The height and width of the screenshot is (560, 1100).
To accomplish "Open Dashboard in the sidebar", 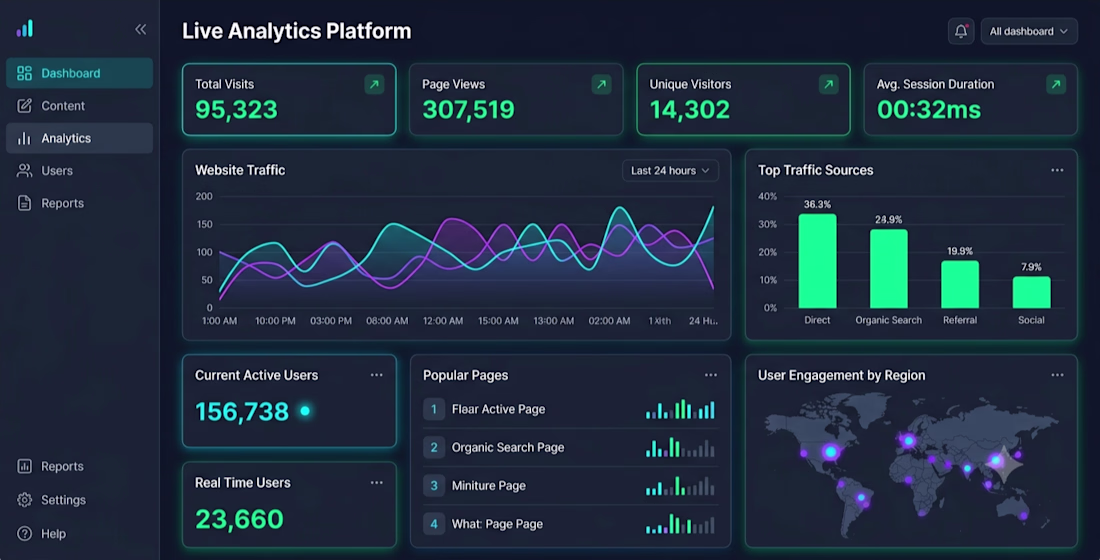I will tap(79, 73).
